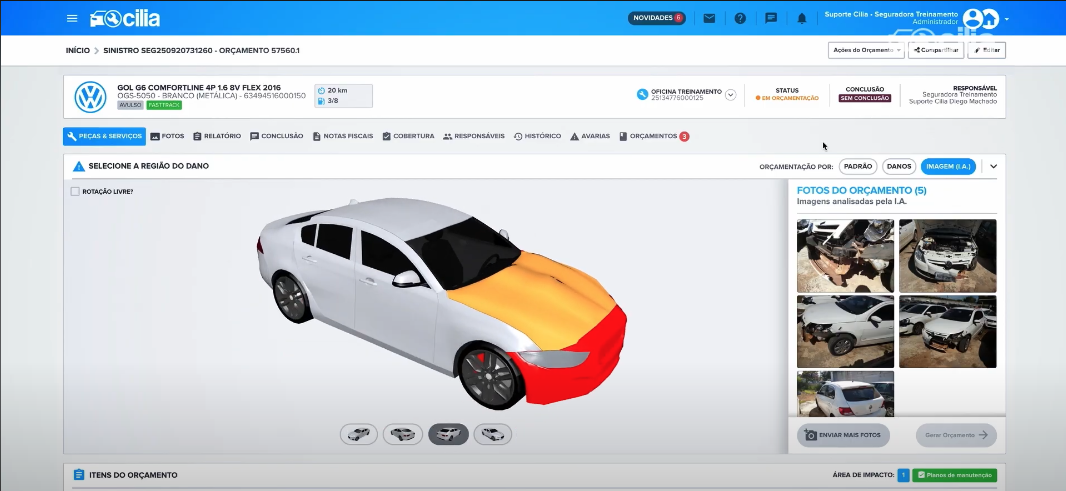This screenshot has width=1066, height=491.
Task: Expand the Oficina Treinamento chevron
Action: click(x=730, y=95)
